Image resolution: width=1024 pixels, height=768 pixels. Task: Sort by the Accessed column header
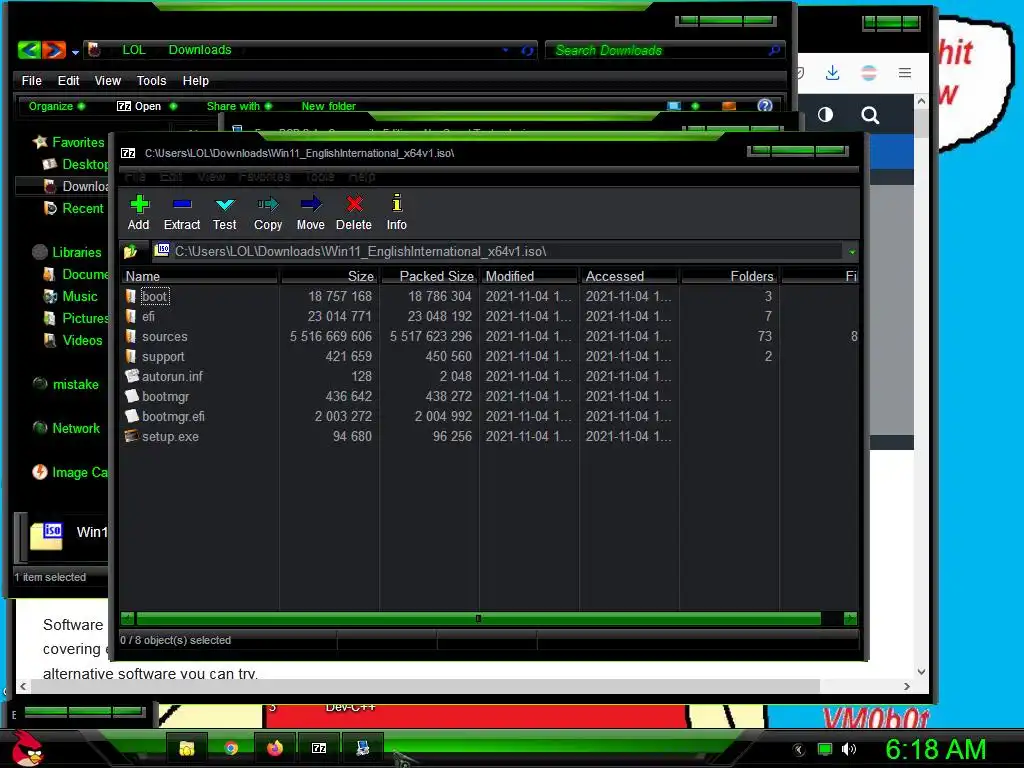(630, 276)
